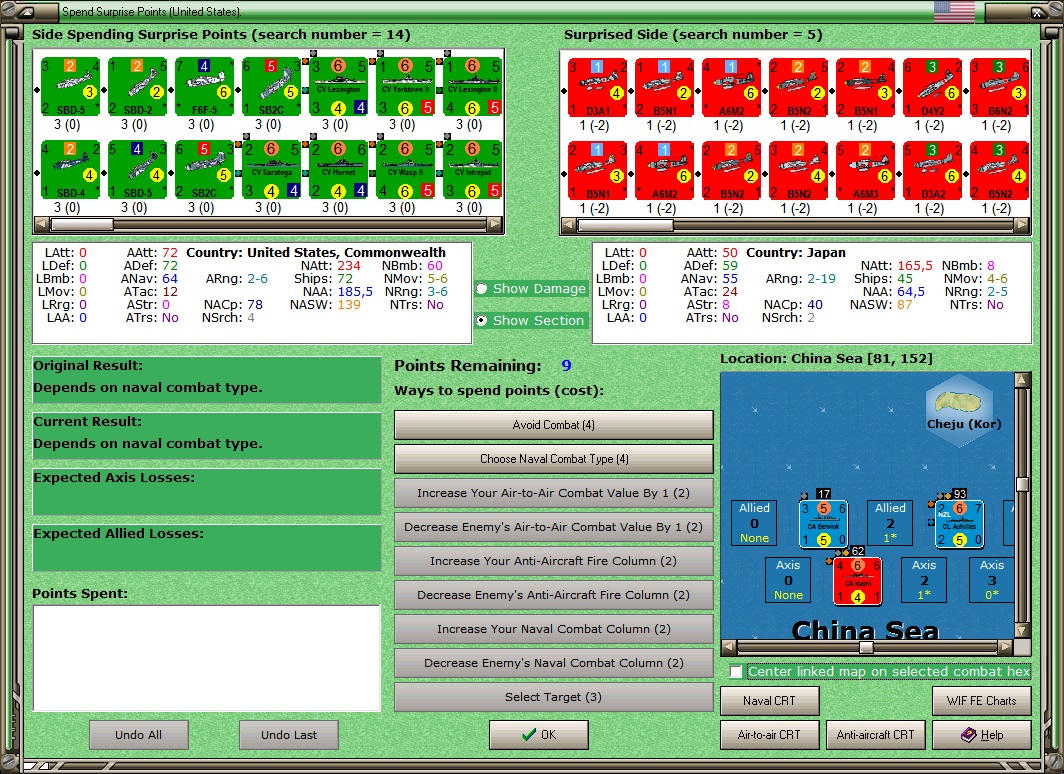Viewport: 1064px width, 774px height.
Task: Select the CL Achilles cruiser on map
Action: coord(959,523)
